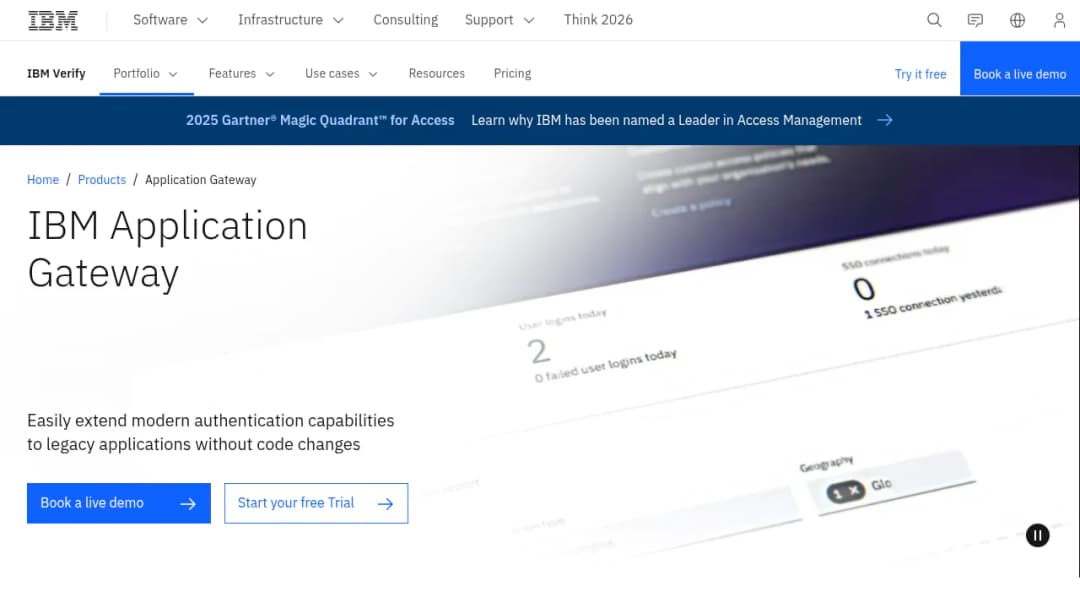
Task: Expand the Support menu
Action: coord(499,20)
